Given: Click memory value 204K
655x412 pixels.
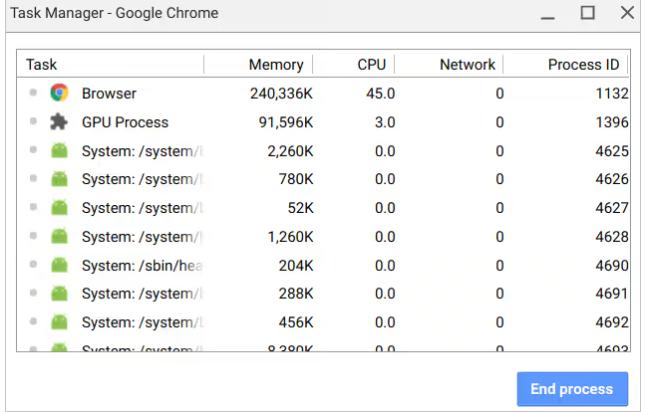Looking at the screenshot, I should (296, 266).
